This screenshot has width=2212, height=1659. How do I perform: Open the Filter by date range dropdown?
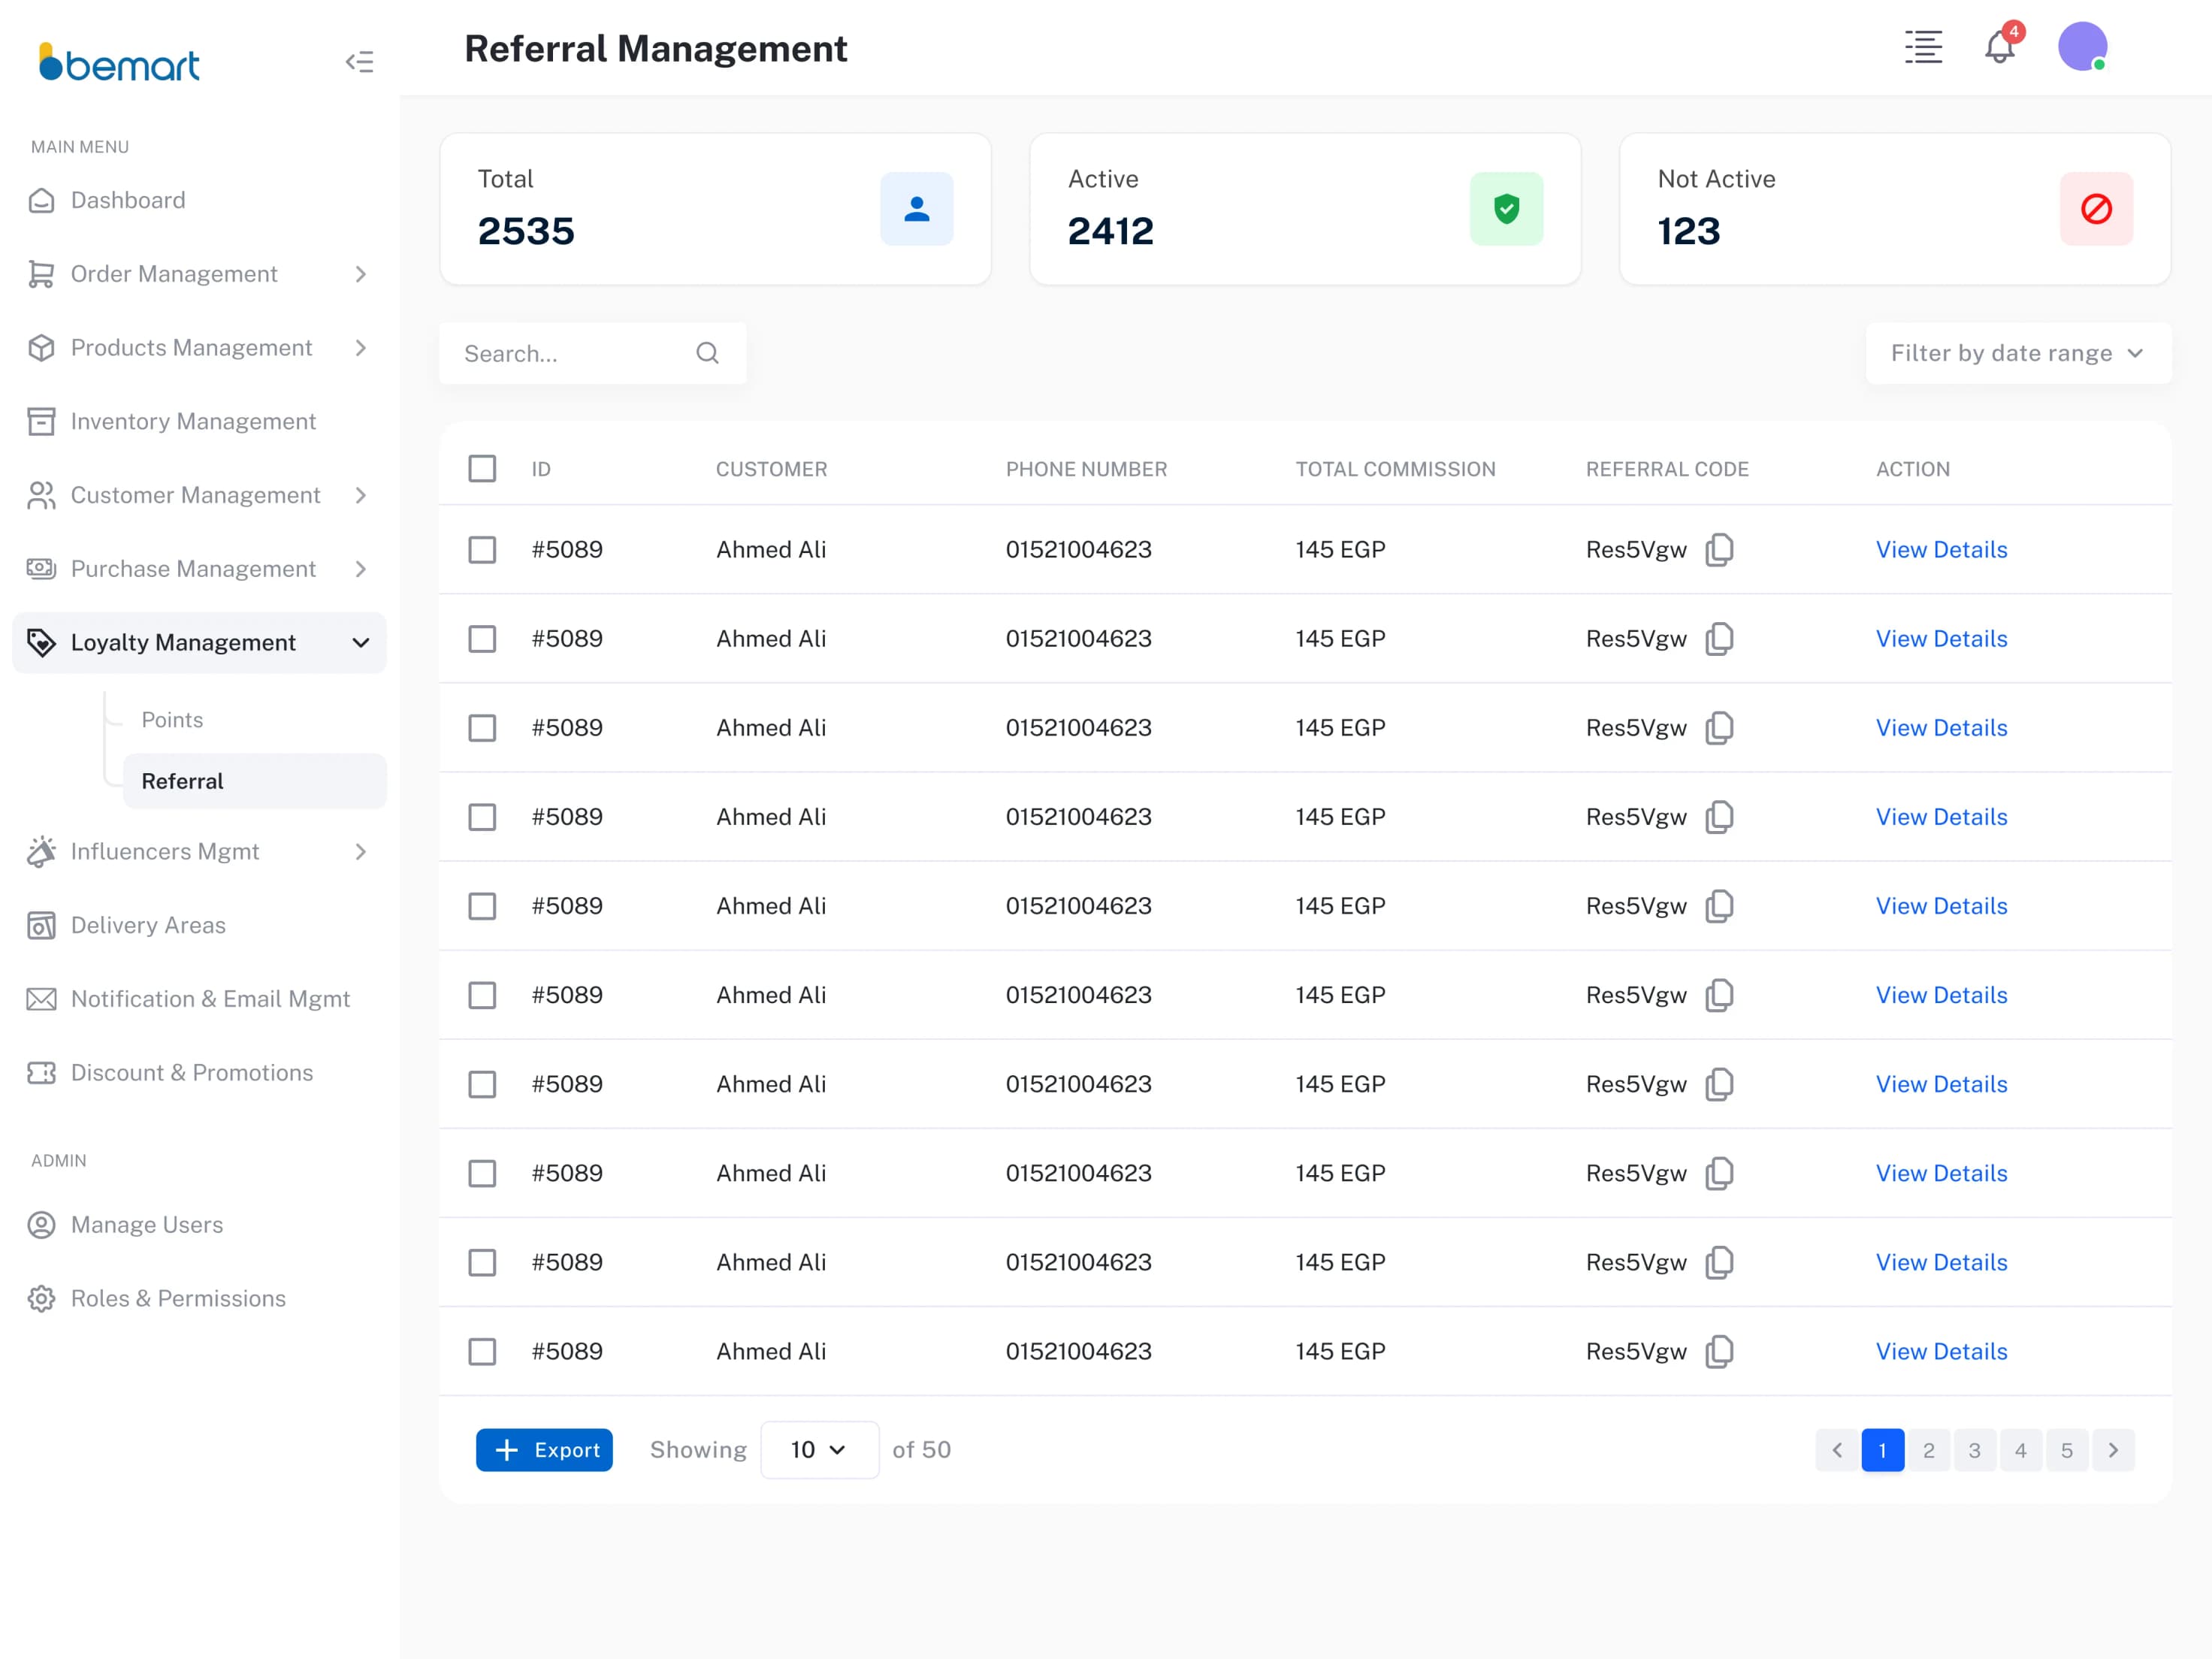click(x=2018, y=353)
